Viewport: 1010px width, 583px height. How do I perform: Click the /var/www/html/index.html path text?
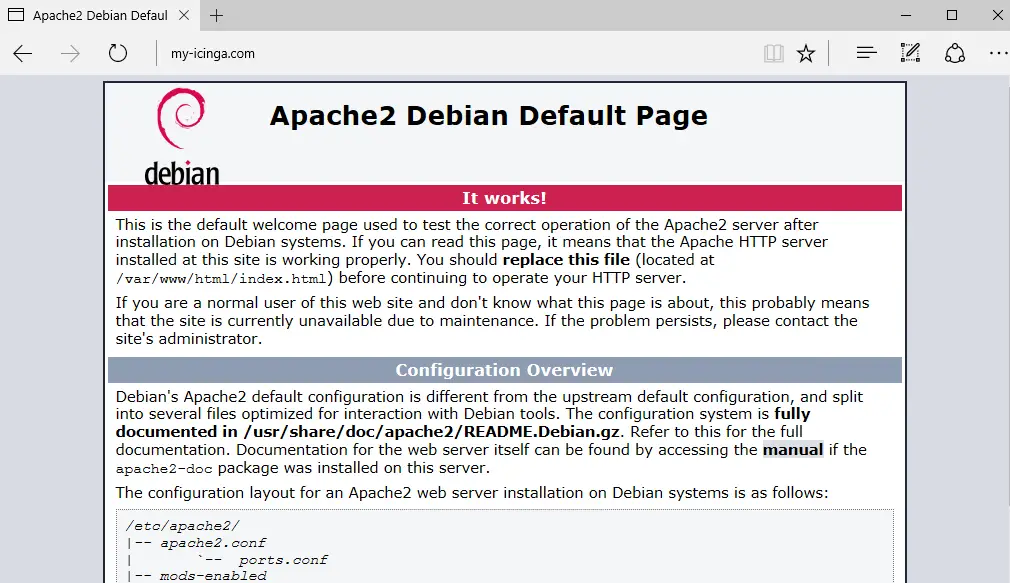[221, 279]
